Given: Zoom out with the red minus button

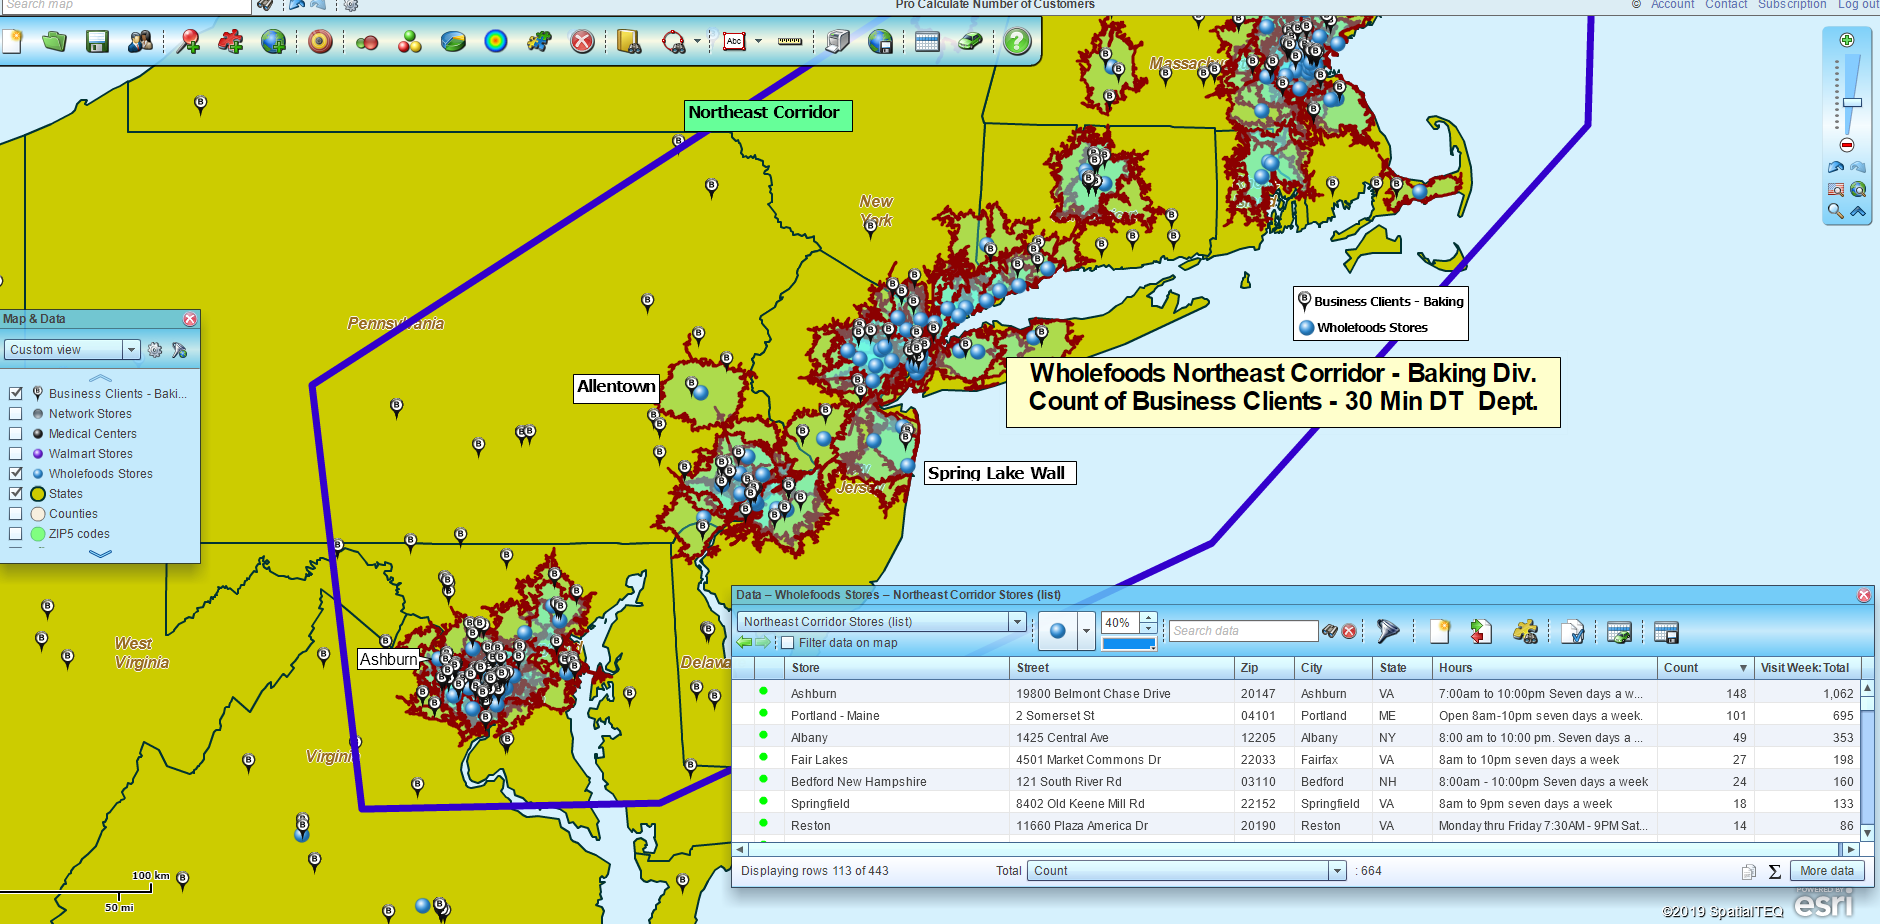Looking at the screenshot, I should pos(1847,145).
